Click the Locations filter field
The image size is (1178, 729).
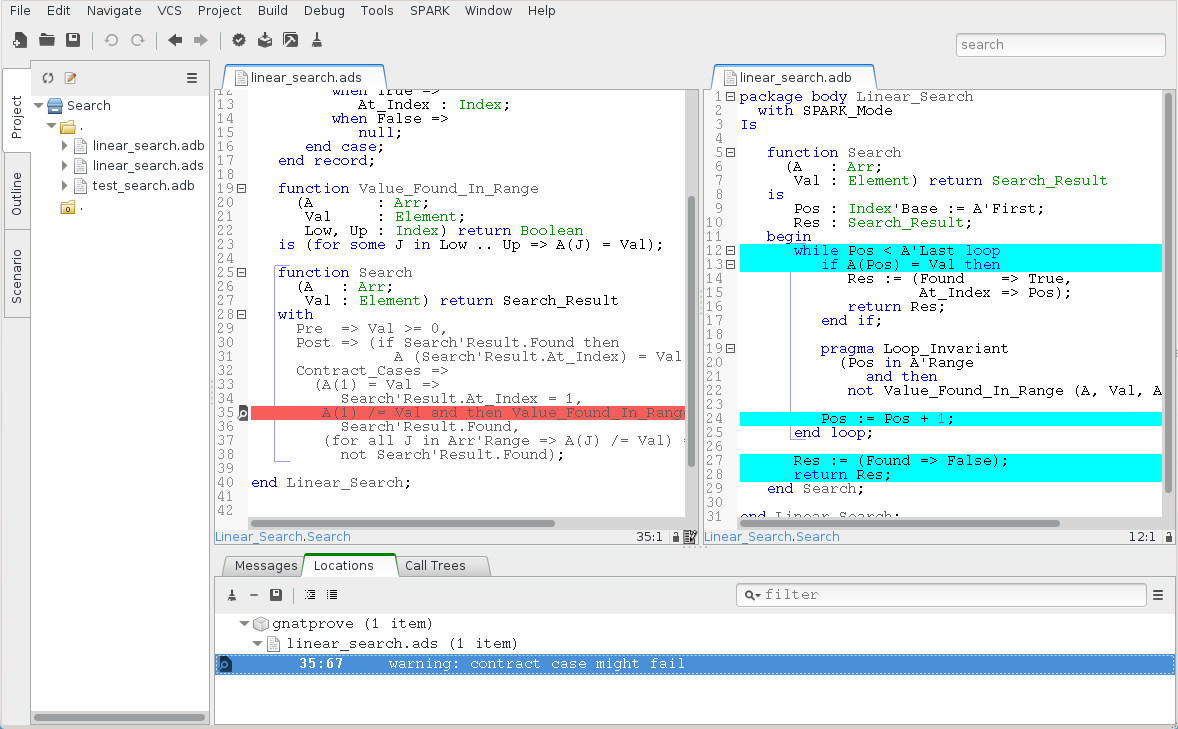click(x=941, y=595)
